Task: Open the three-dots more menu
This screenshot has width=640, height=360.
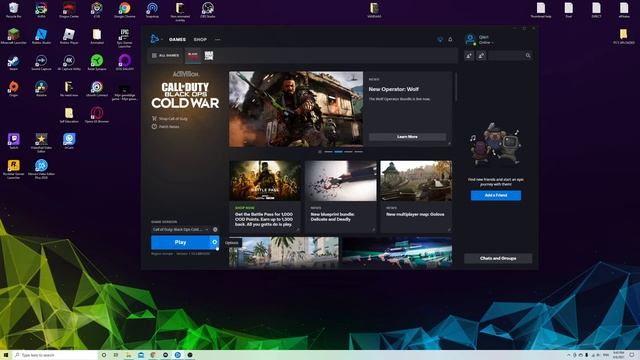Action: 218,40
